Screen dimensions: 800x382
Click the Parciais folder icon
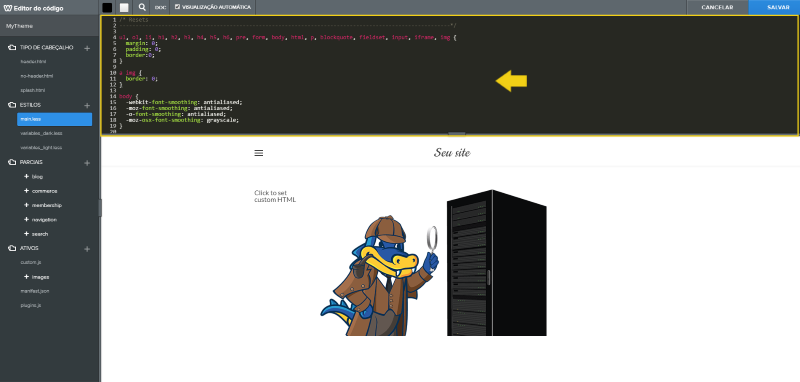tap(12, 162)
